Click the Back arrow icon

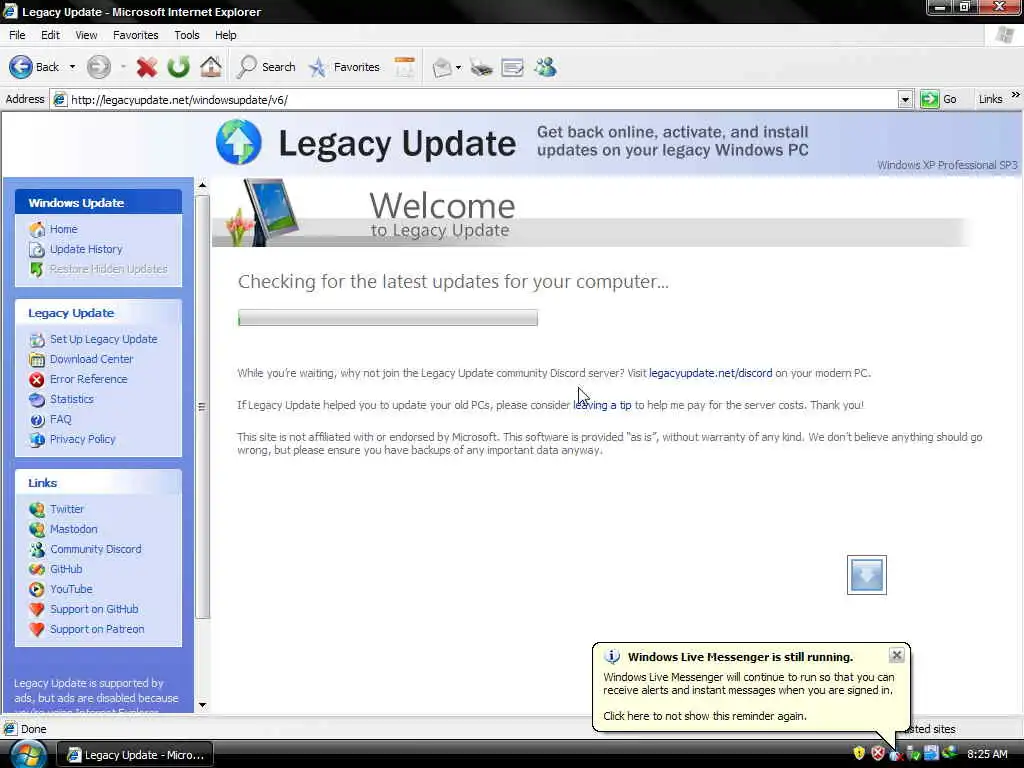(x=21, y=67)
